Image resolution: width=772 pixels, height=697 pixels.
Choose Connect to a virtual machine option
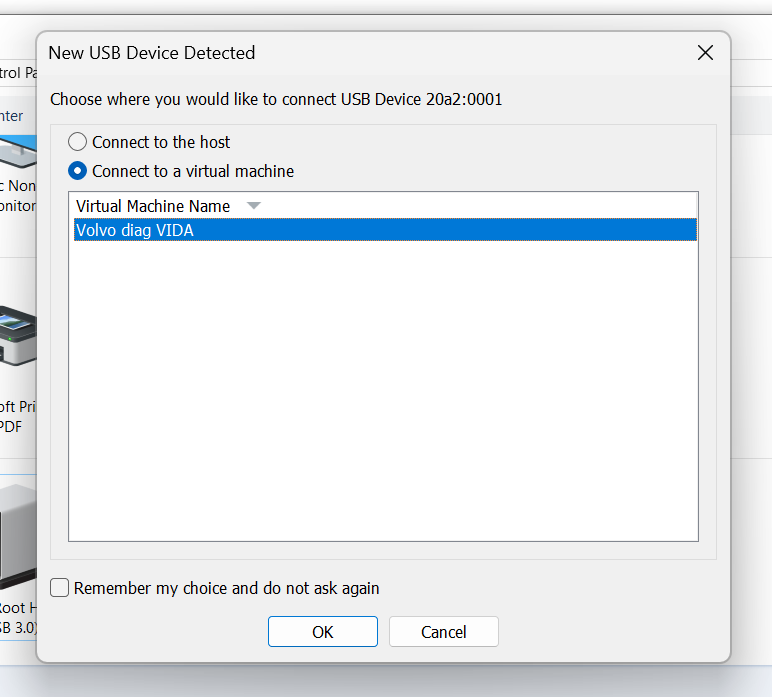click(x=77, y=171)
